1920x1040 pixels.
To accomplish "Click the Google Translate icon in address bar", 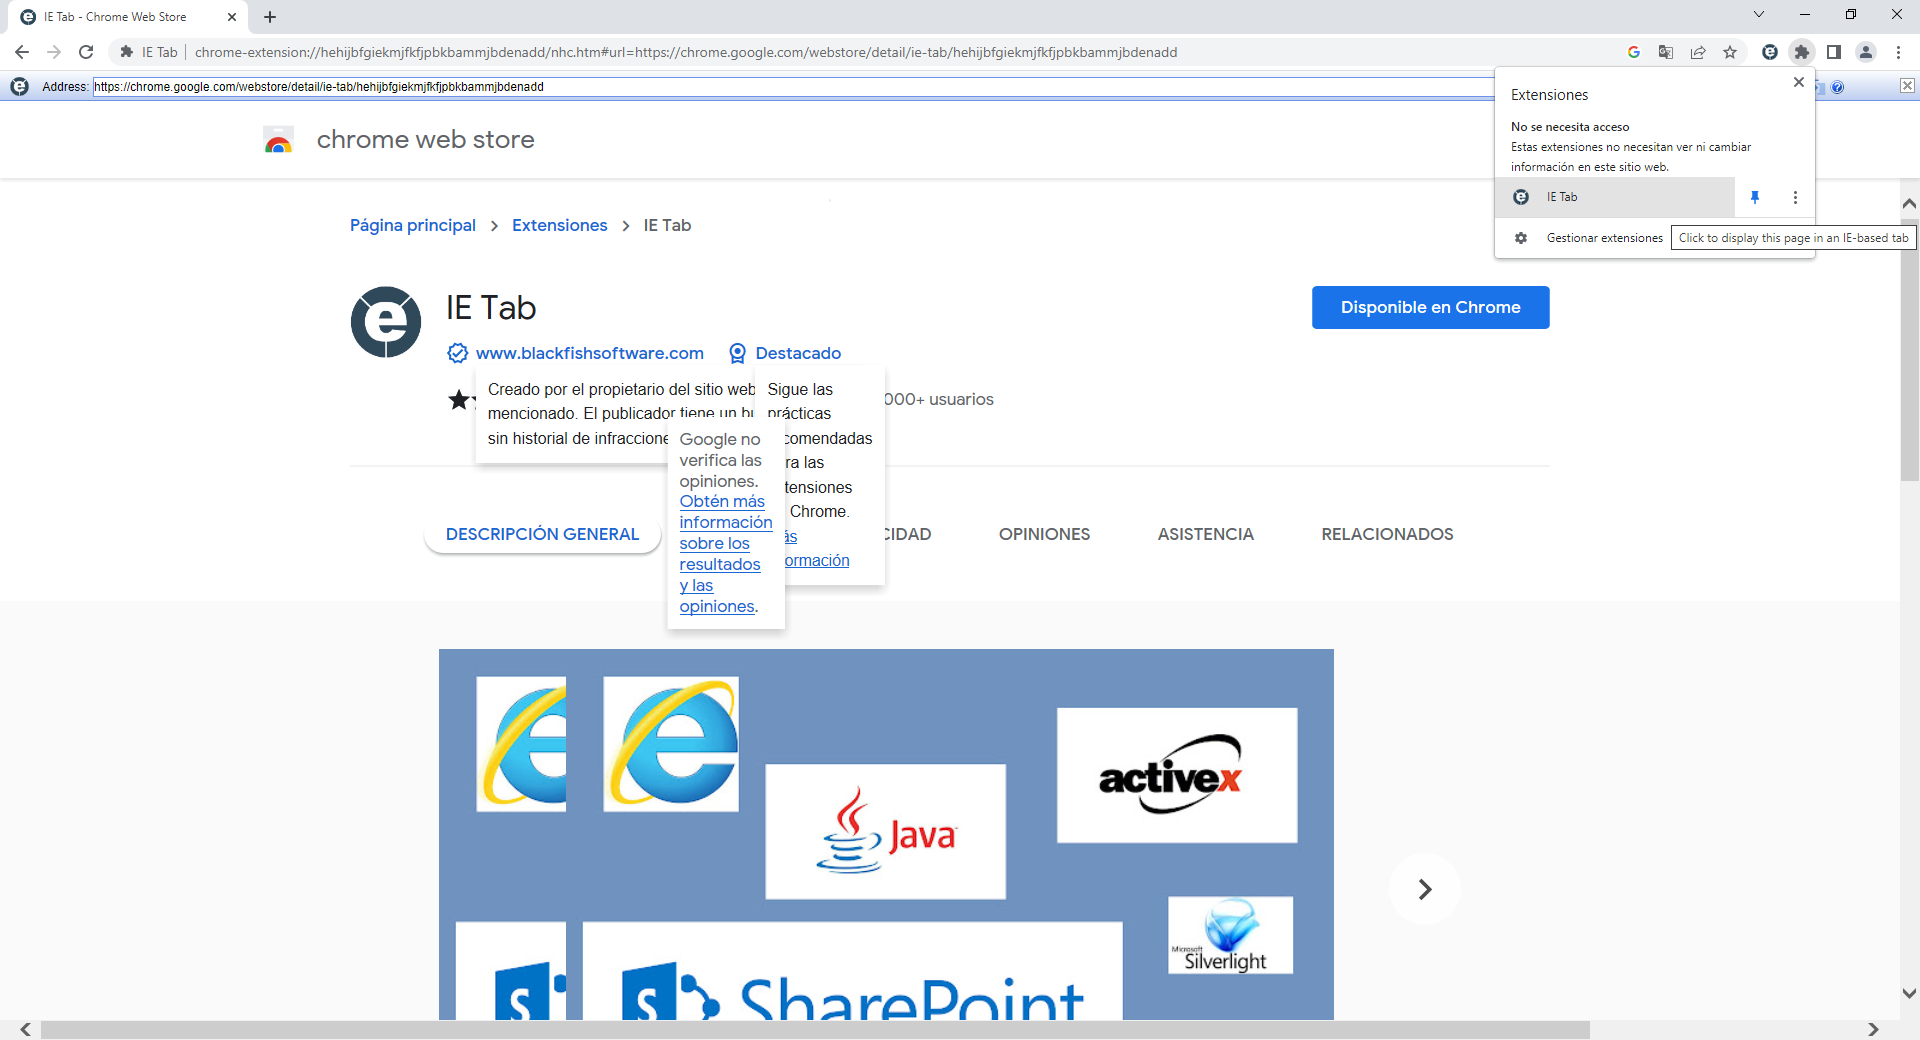I will [1666, 52].
